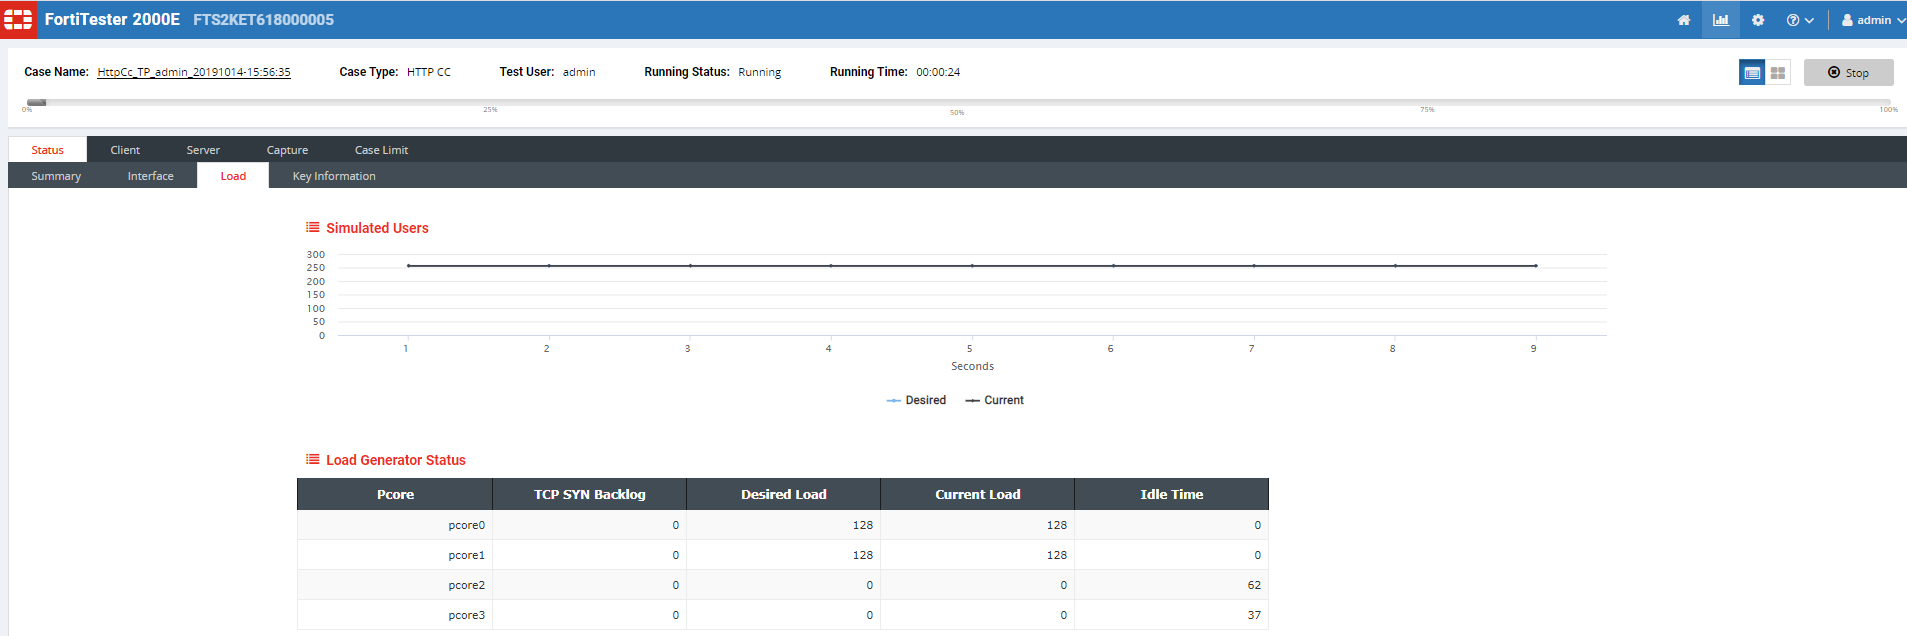The height and width of the screenshot is (636, 1907).
Task: Click the Idle Time column header
Action: coord(1172,494)
